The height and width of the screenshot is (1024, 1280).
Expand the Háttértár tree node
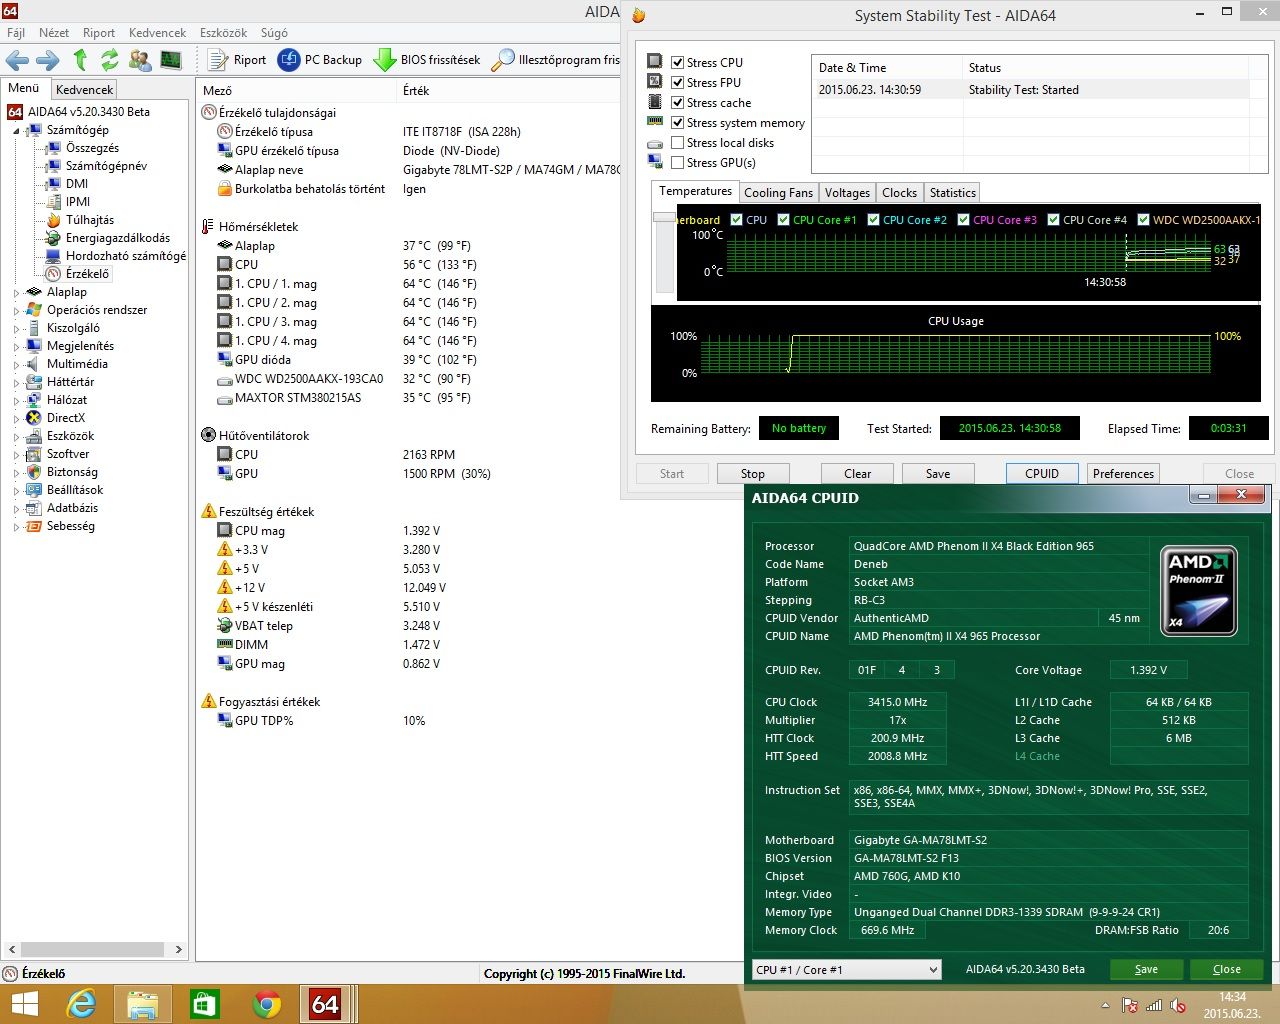pyautogui.click(x=17, y=382)
